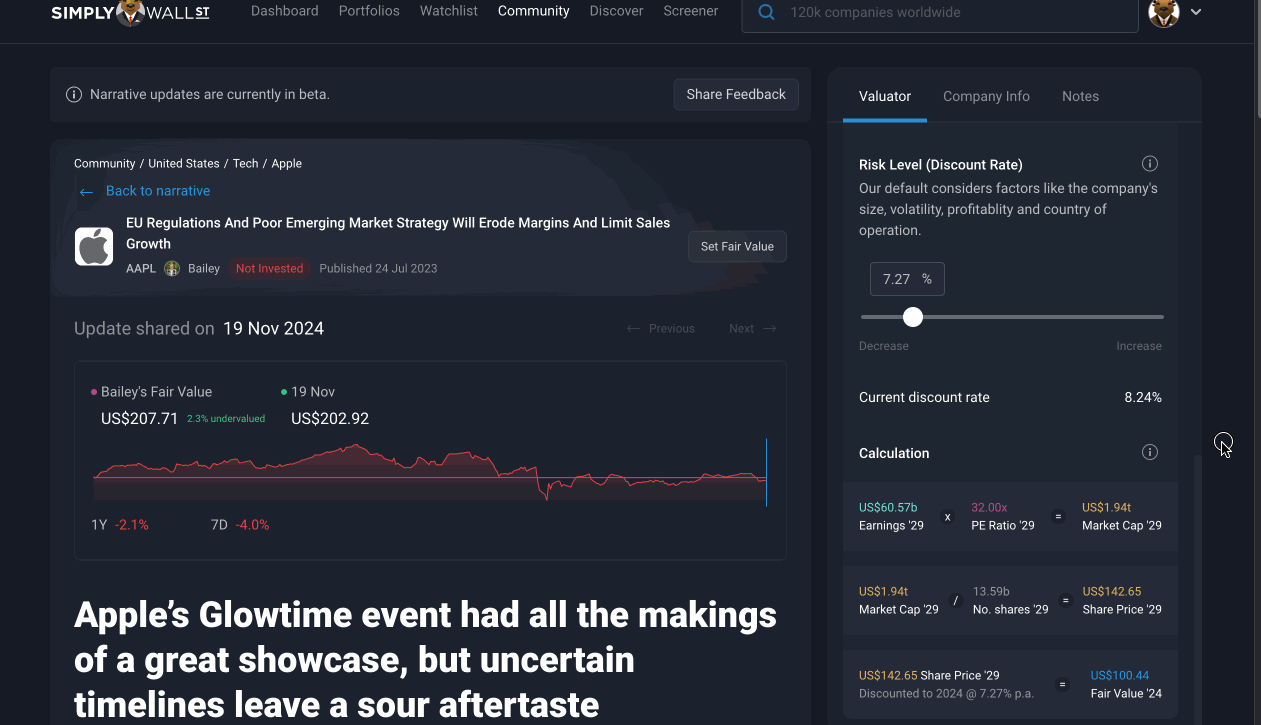Go to Next update
The width and height of the screenshot is (1261, 725).
pyautogui.click(x=753, y=328)
